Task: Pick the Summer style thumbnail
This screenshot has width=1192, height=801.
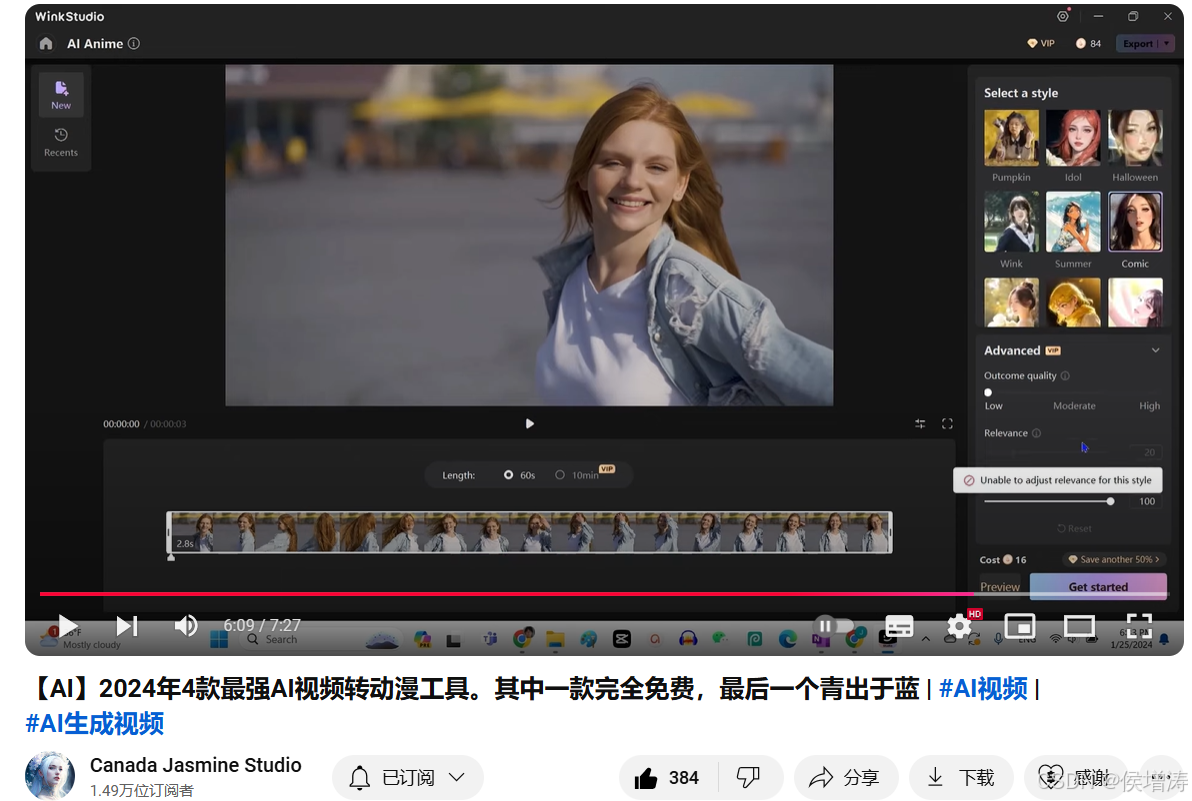Action: pos(1073,222)
